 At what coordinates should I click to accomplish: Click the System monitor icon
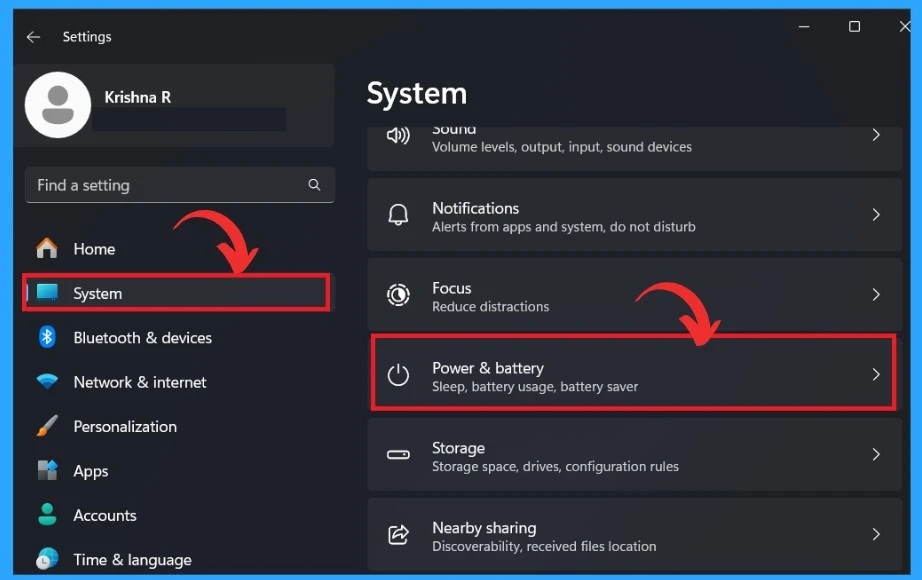point(47,292)
